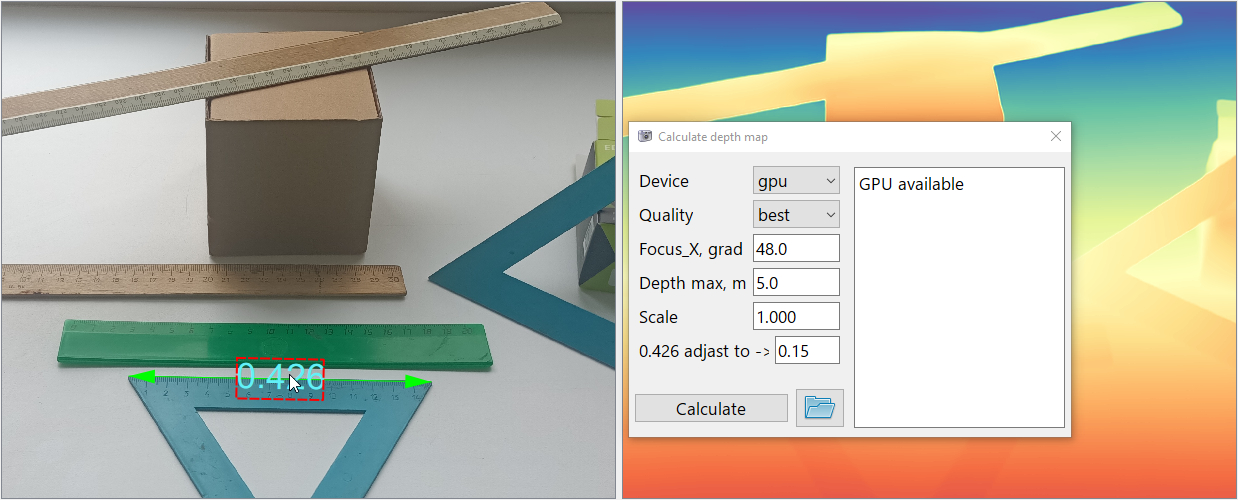Select the Depth max input showing 5.0
The width and height of the screenshot is (1238, 500).
pyautogui.click(x=795, y=283)
